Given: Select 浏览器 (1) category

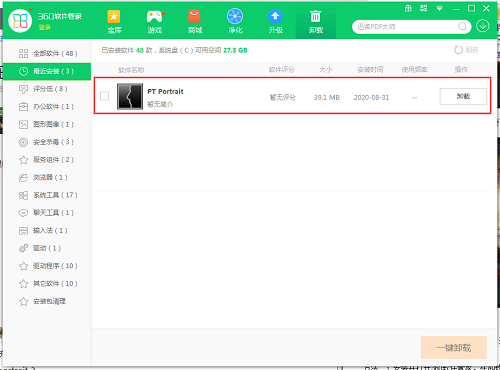Looking at the screenshot, I should 47,177.
